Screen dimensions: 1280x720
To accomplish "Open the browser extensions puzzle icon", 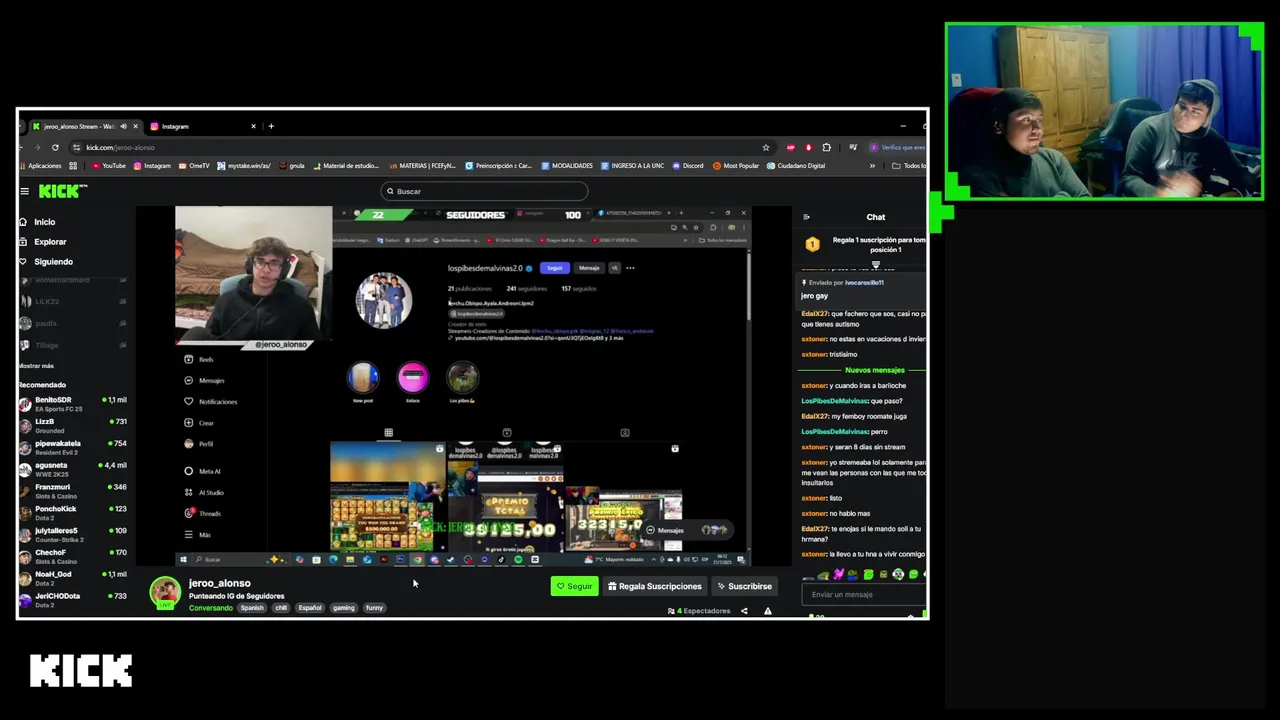I will (826, 147).
